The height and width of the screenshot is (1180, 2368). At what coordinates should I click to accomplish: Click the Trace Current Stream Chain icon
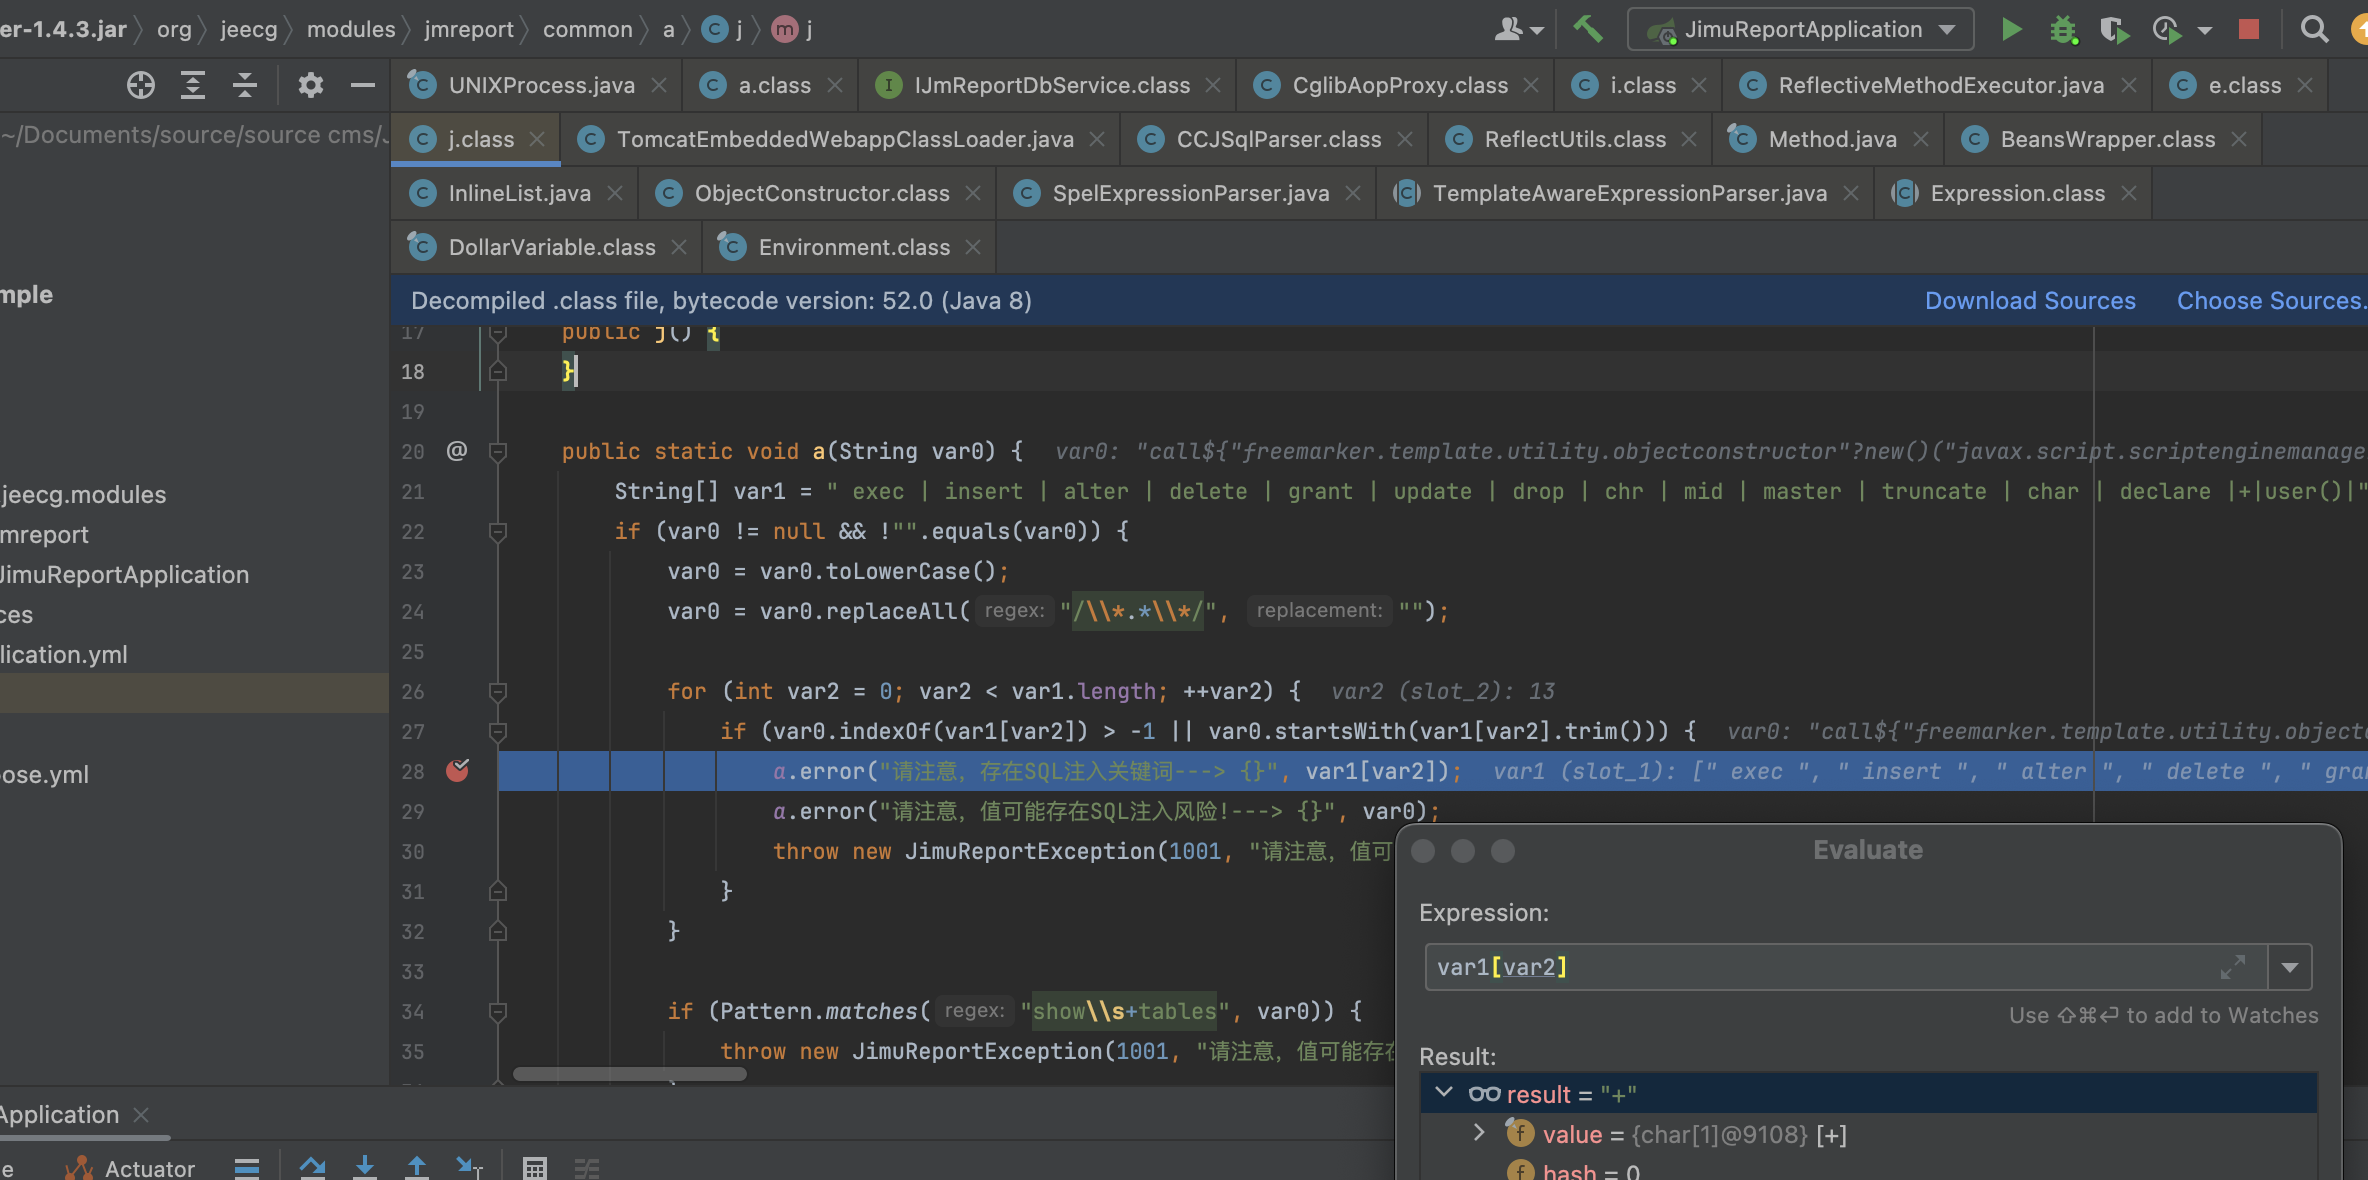[587, 1168]
